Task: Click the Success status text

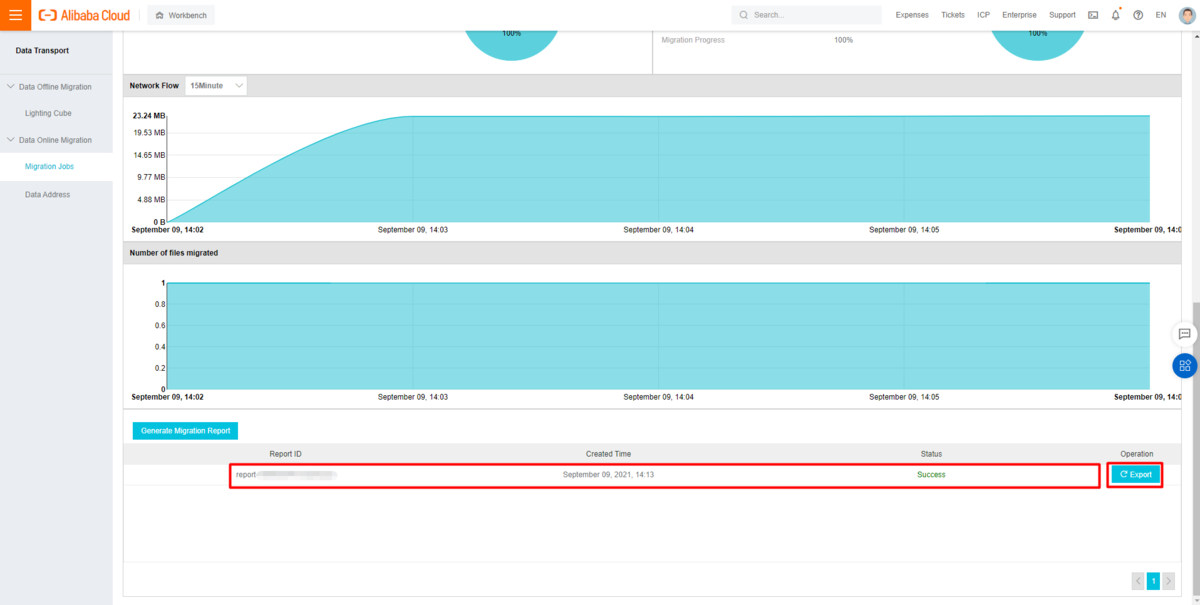Action: (931, 475)
